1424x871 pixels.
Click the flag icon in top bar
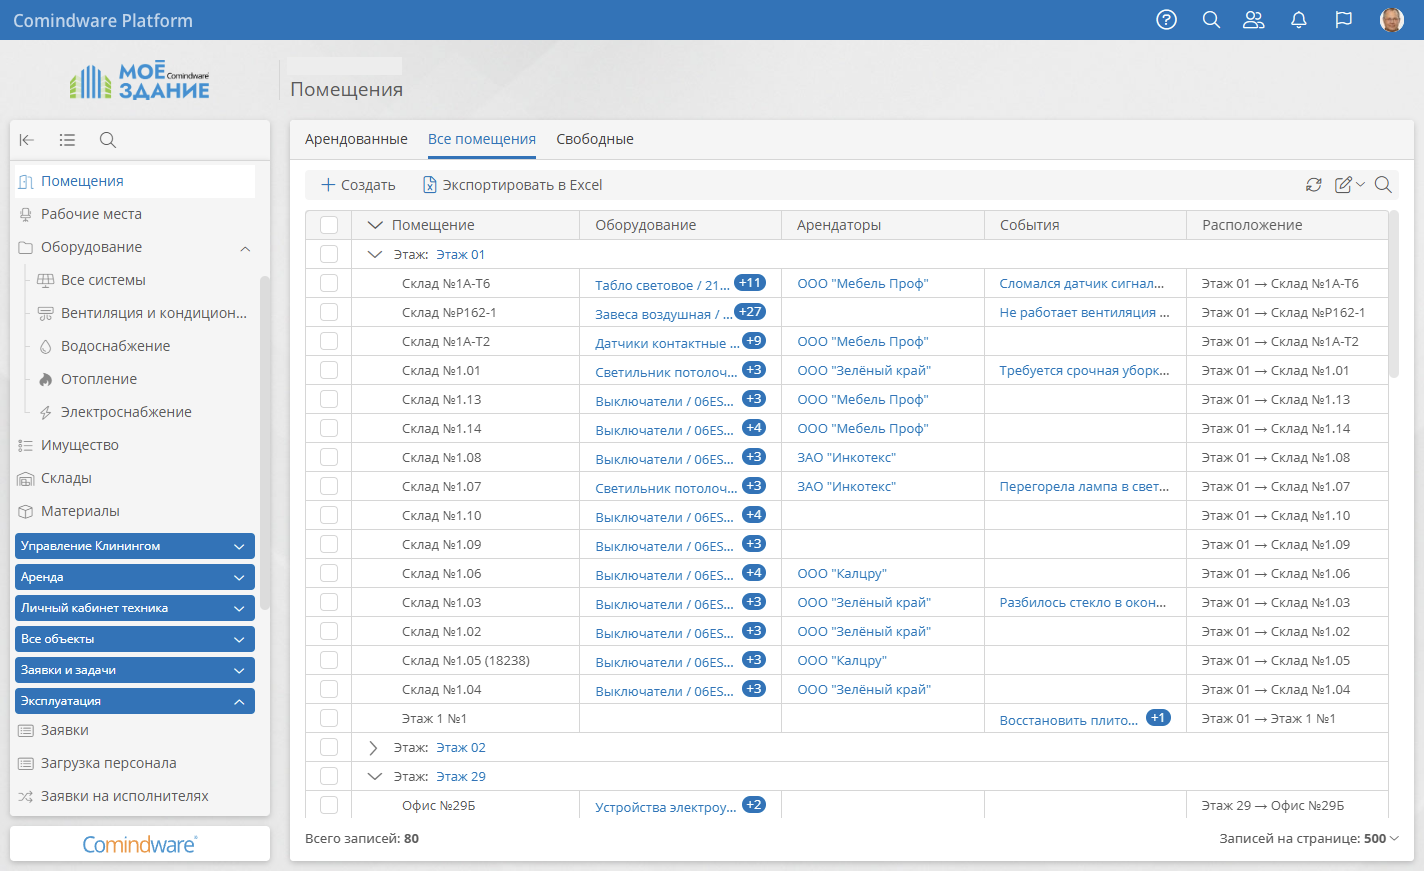[1343, 20]
